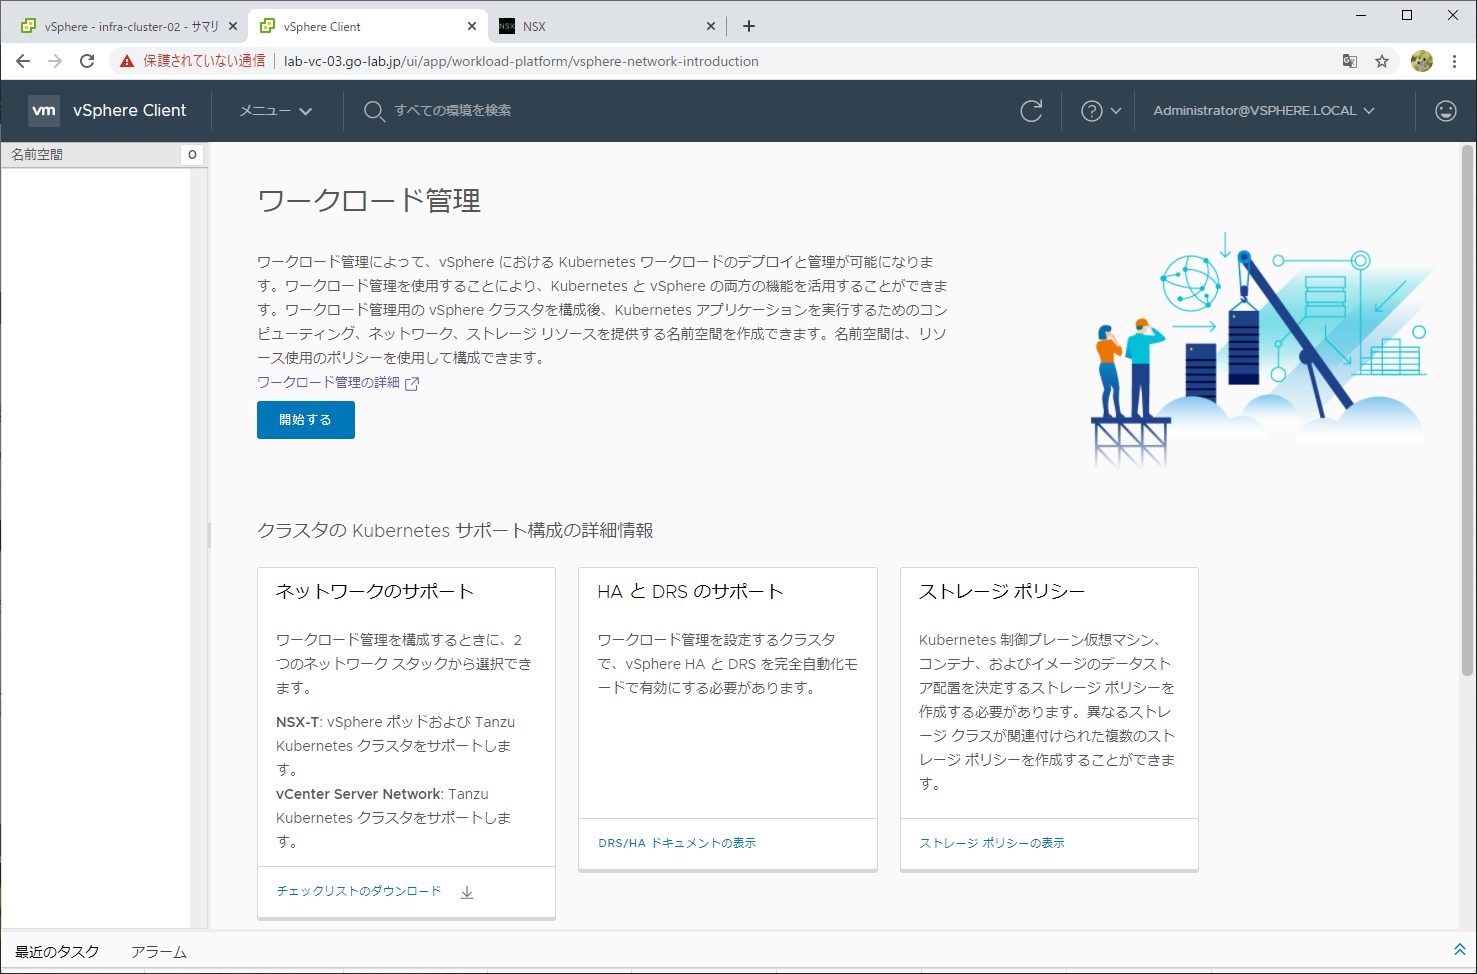The height and width of the screenshot is (974, 1477).
Task: Reload the page with browser refresh
Action: [87, 61]
